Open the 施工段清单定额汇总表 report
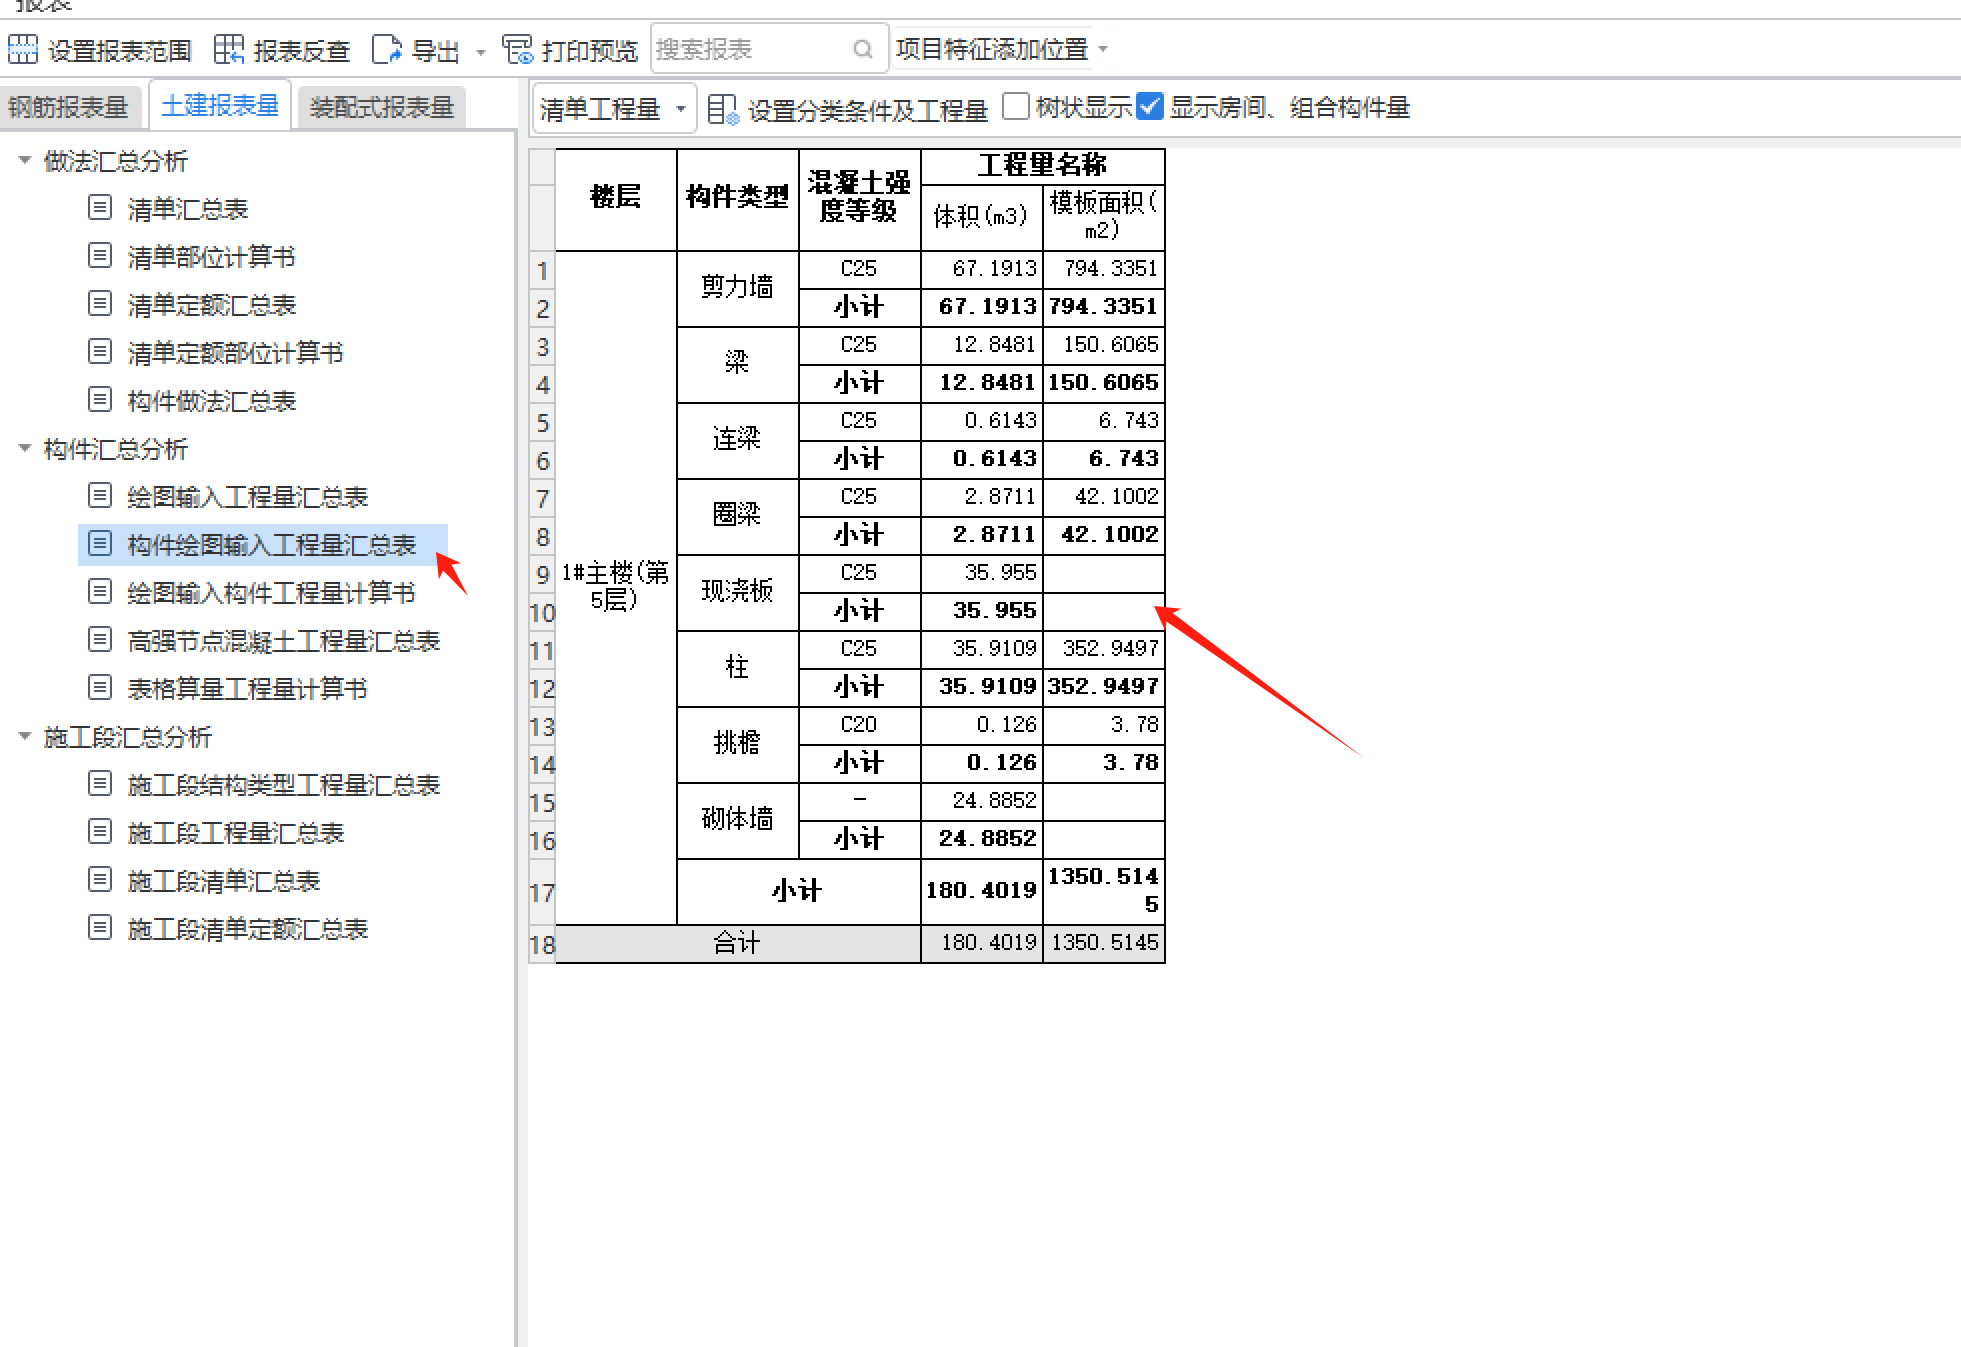 (x=248, y=929)
